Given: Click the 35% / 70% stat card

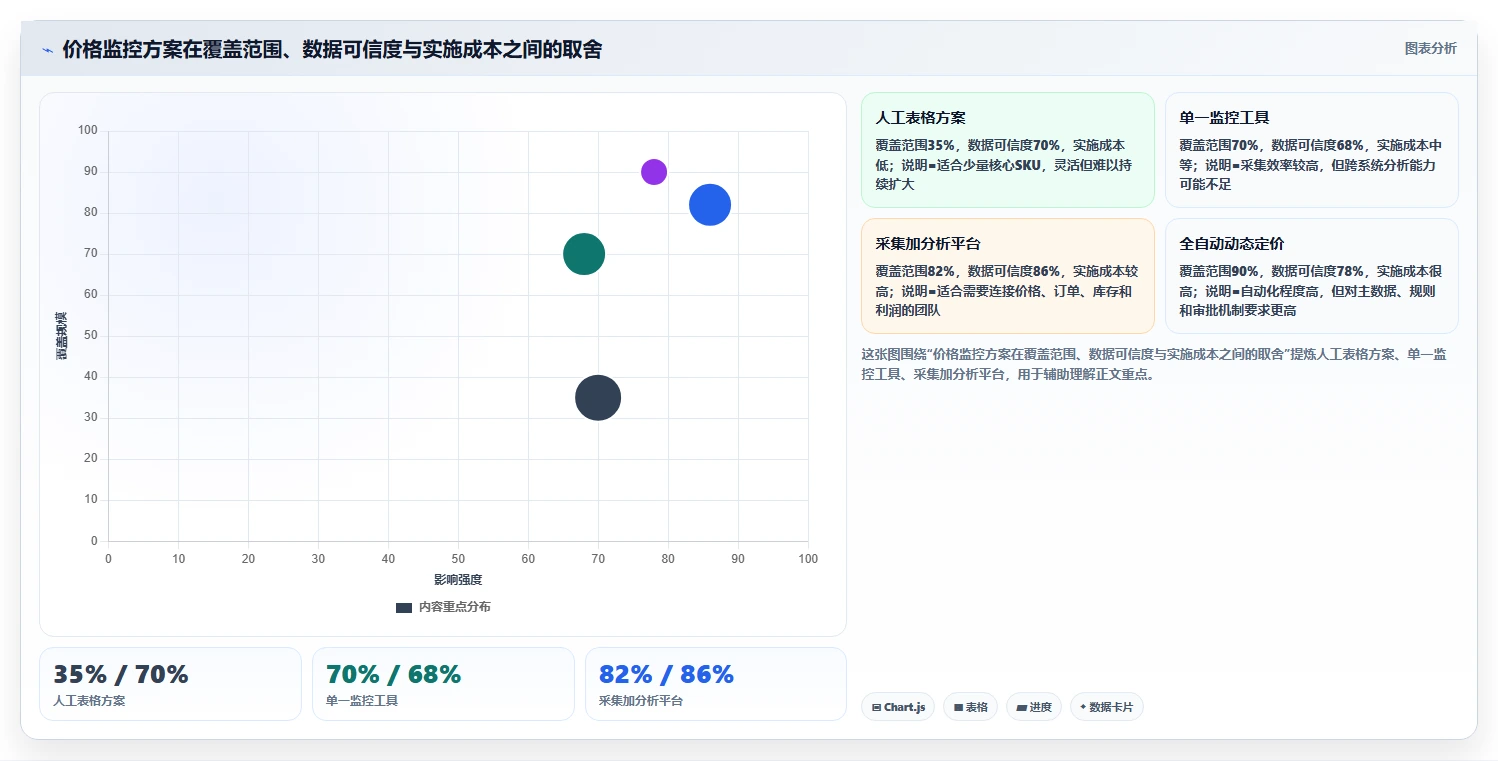Looking at the screenshot, I should 170,684.
